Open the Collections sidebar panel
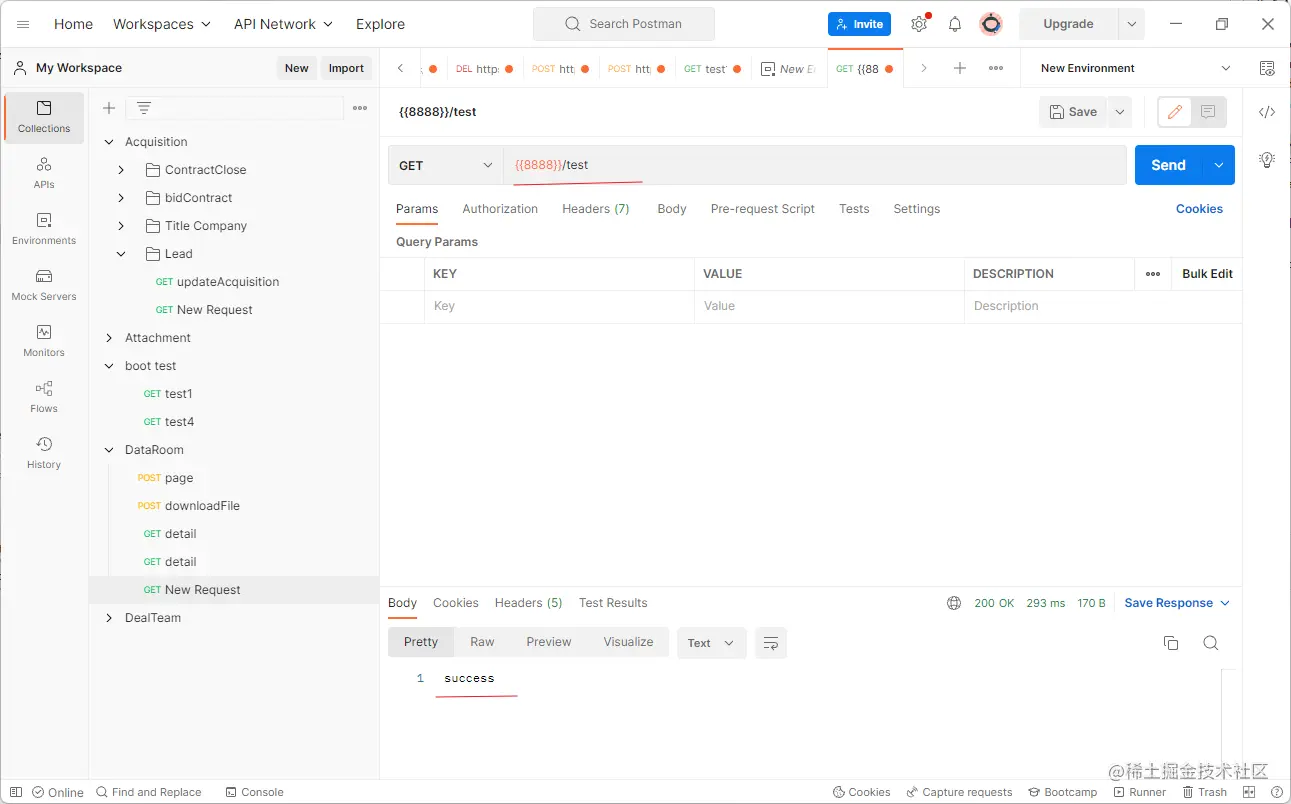 [x=44, y=117]
